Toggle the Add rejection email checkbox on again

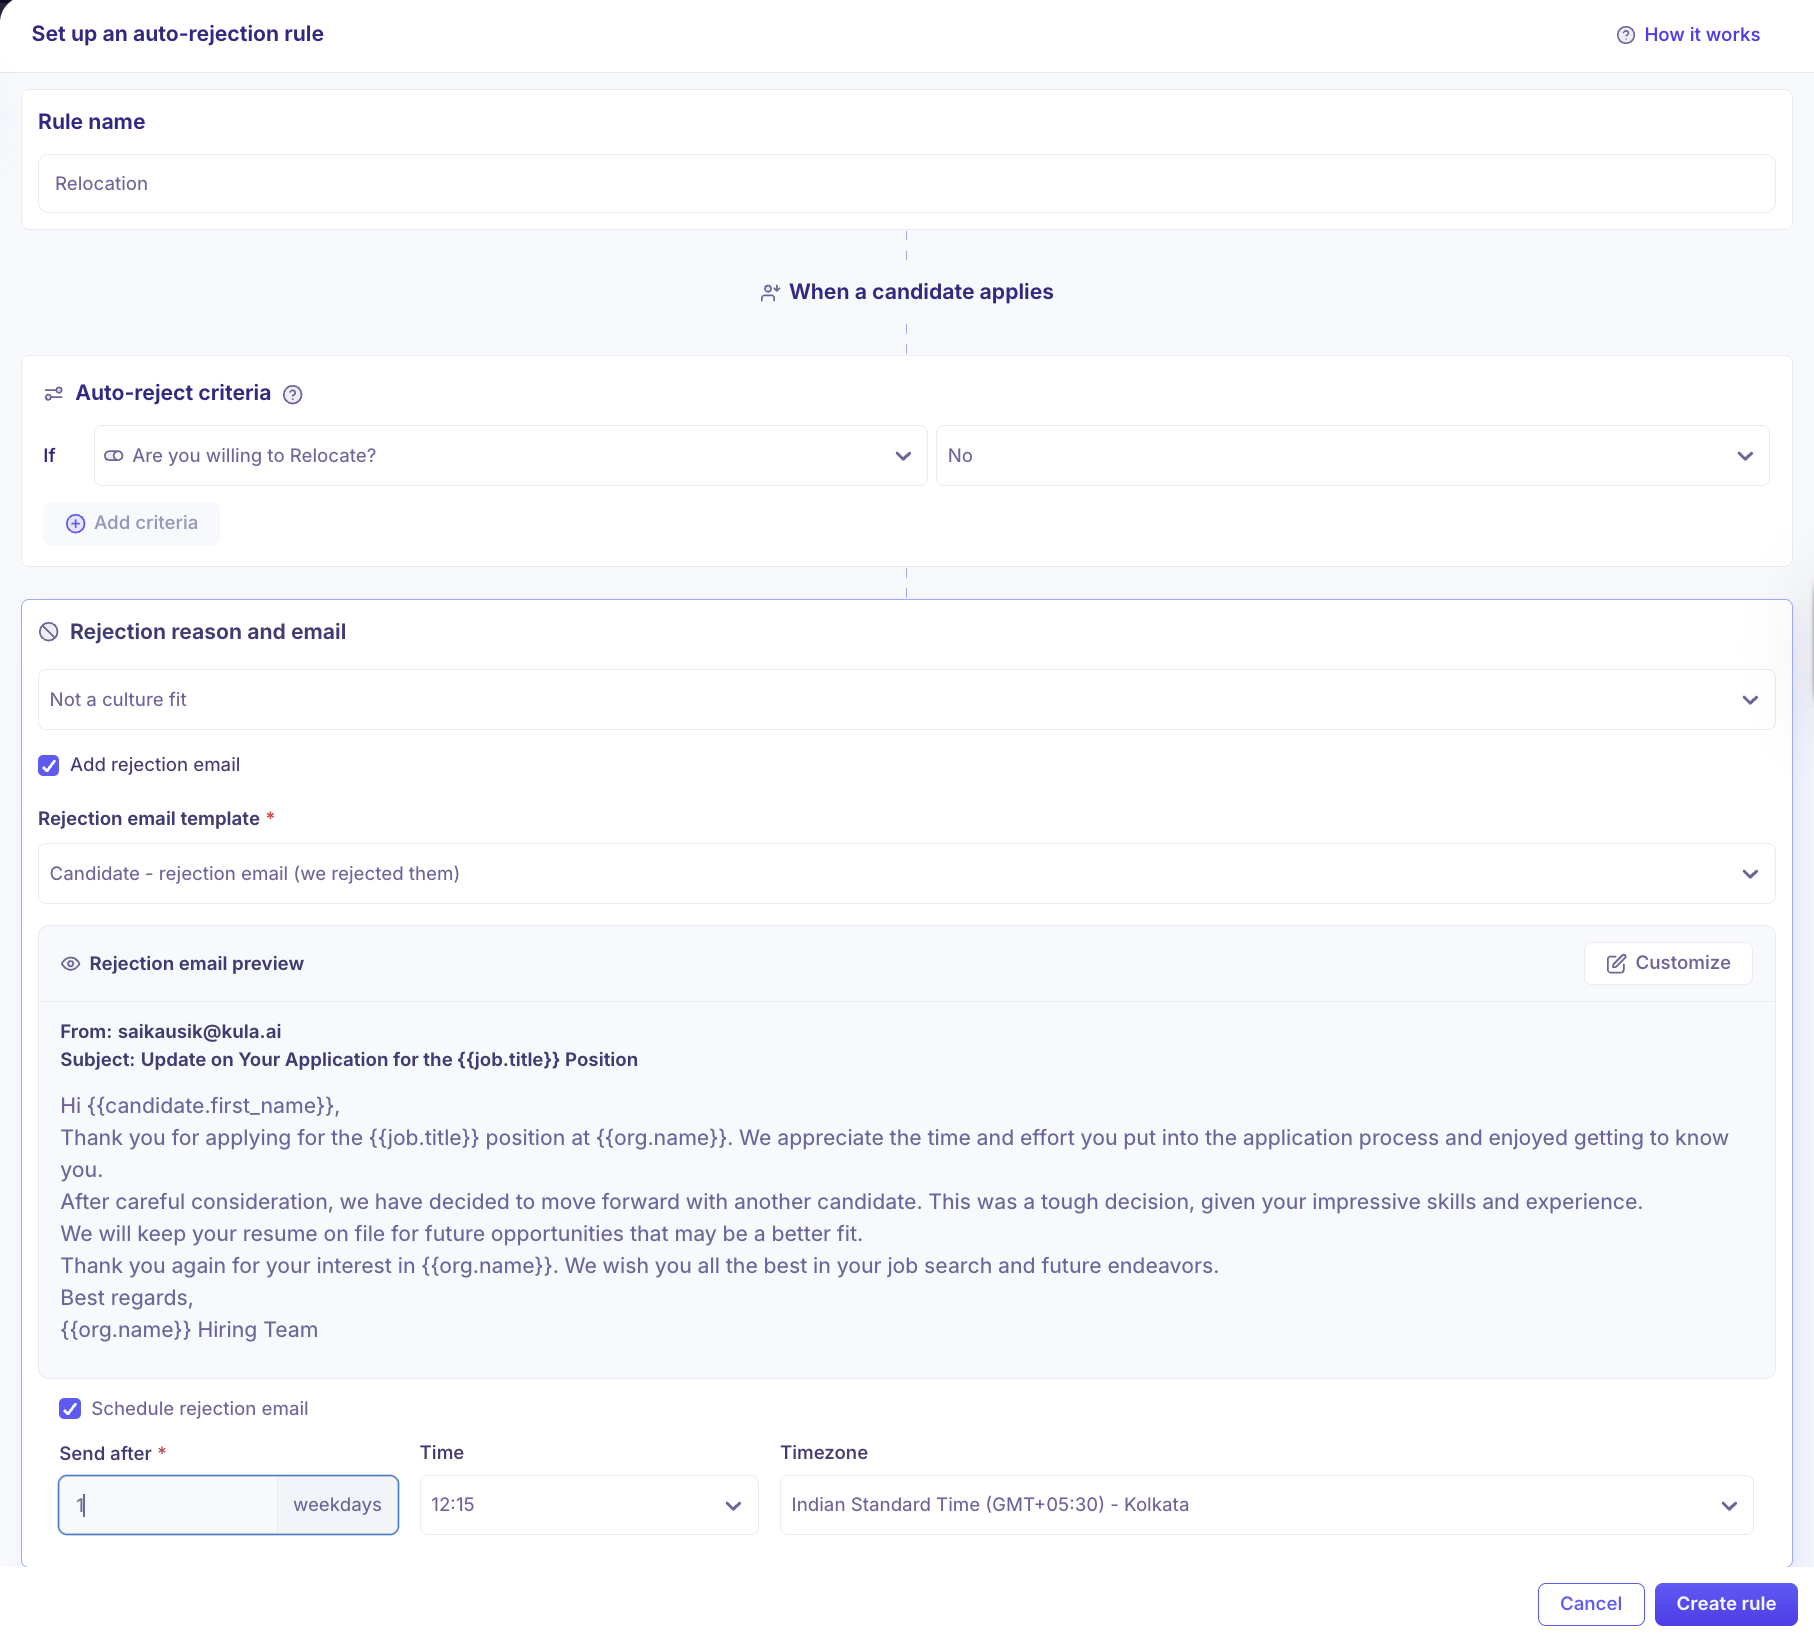tap(48, 765)
